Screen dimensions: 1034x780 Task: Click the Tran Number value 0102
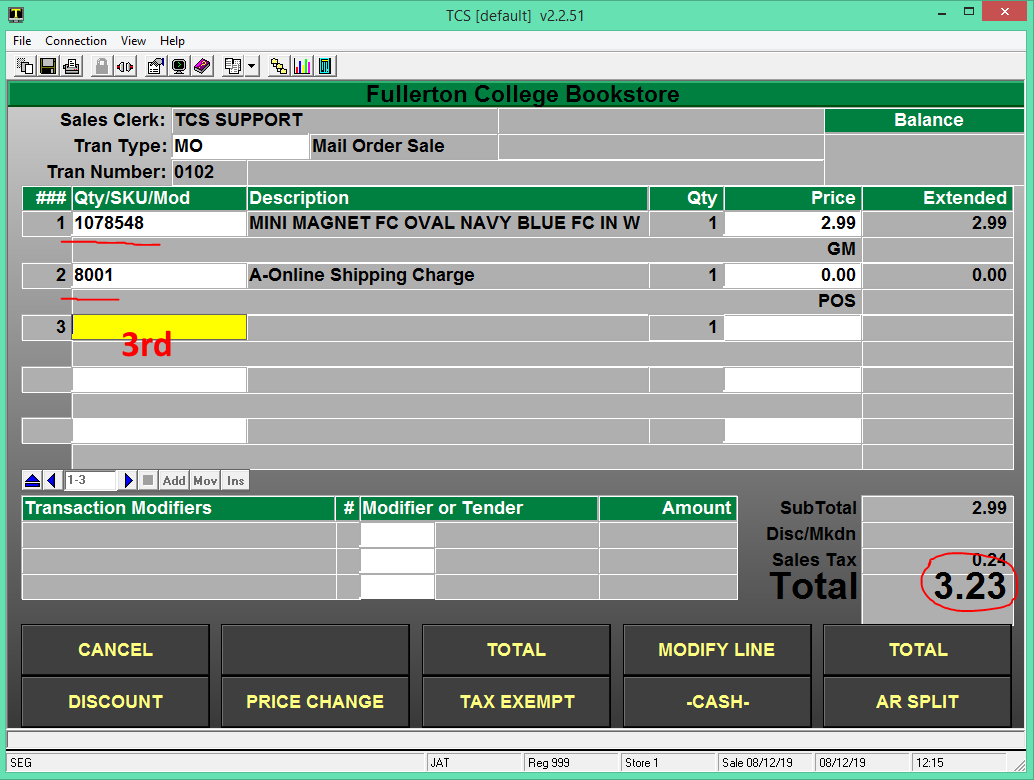194,173
